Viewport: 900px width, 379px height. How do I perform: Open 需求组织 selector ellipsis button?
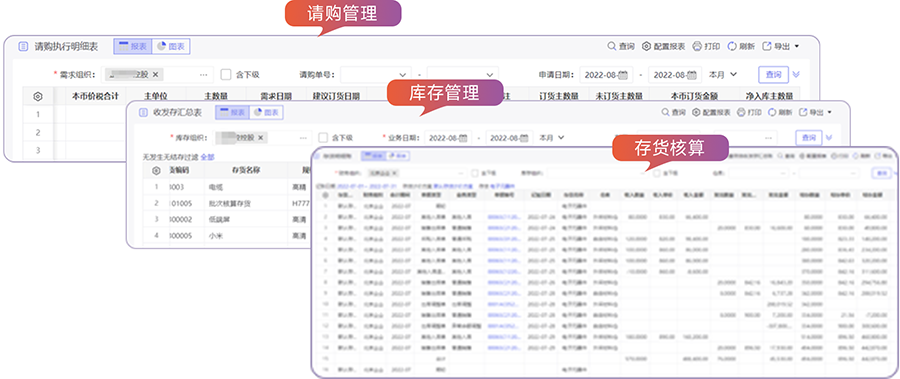pyautogui.click(x=204, y=75)
